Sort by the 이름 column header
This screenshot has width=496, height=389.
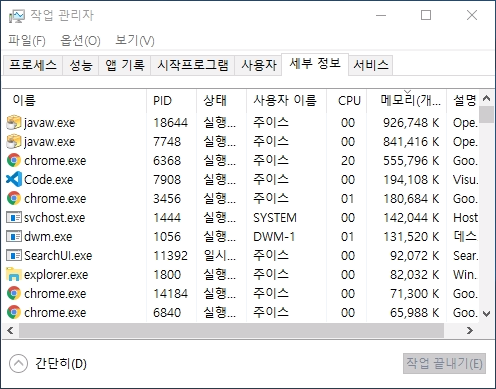tap(74, 100)
